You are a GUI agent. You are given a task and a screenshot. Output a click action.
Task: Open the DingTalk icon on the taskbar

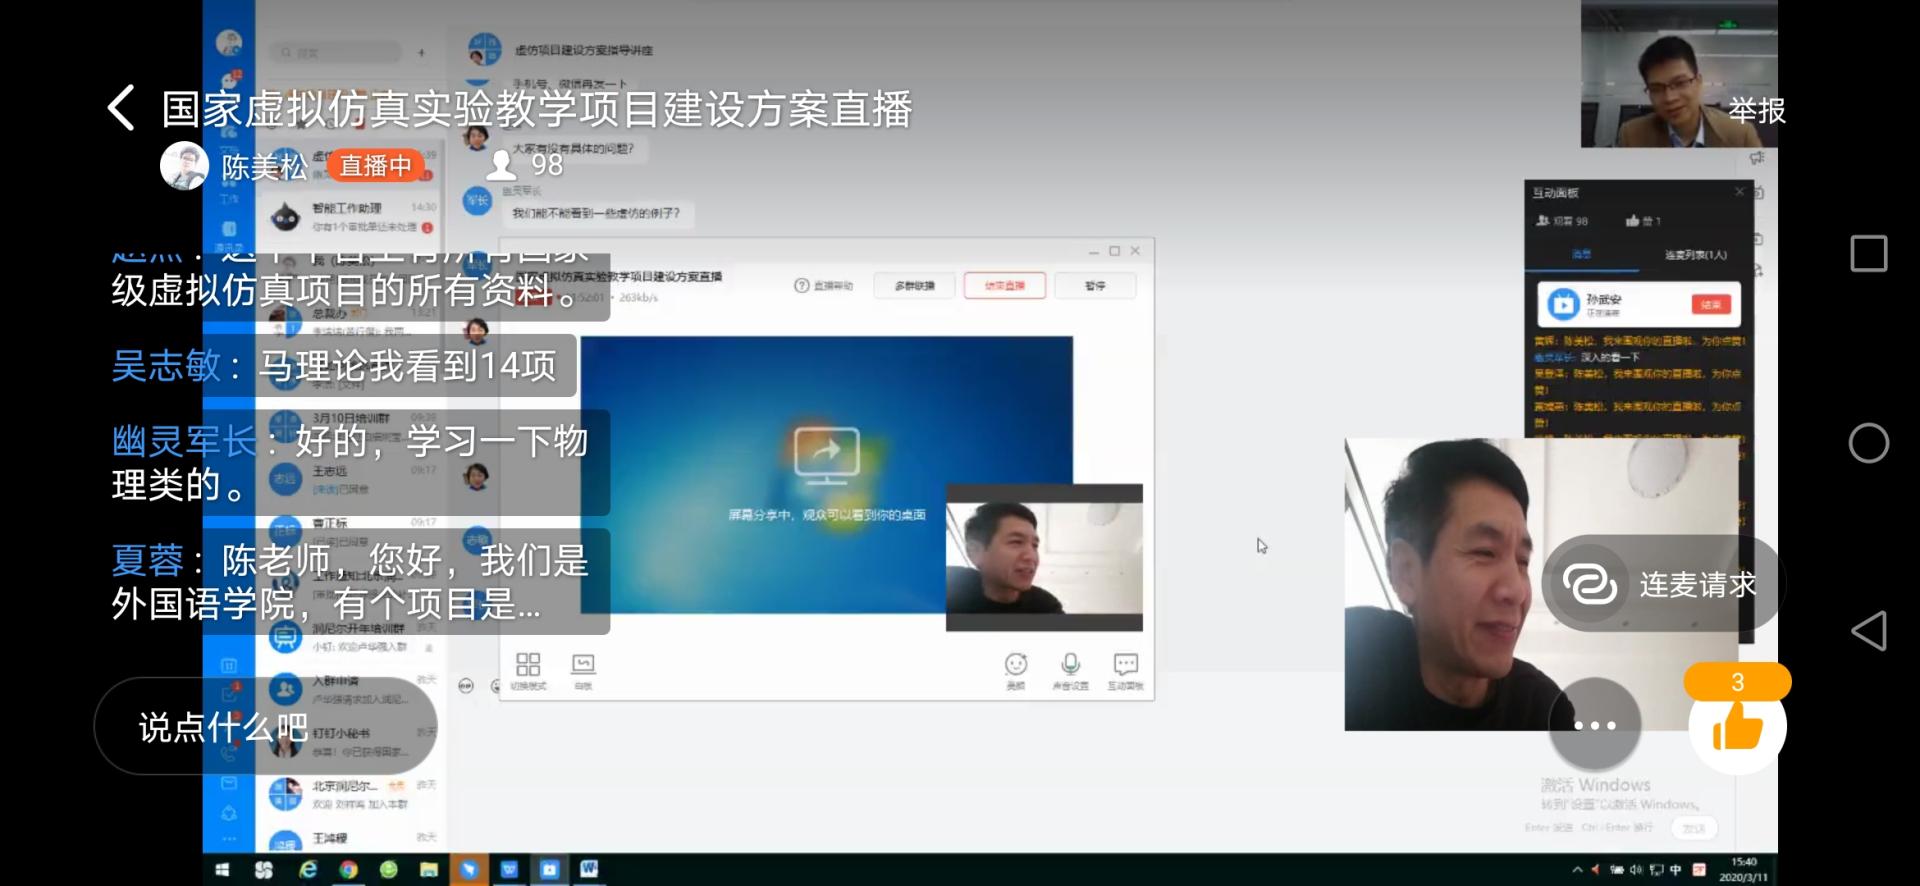point(469,869)
